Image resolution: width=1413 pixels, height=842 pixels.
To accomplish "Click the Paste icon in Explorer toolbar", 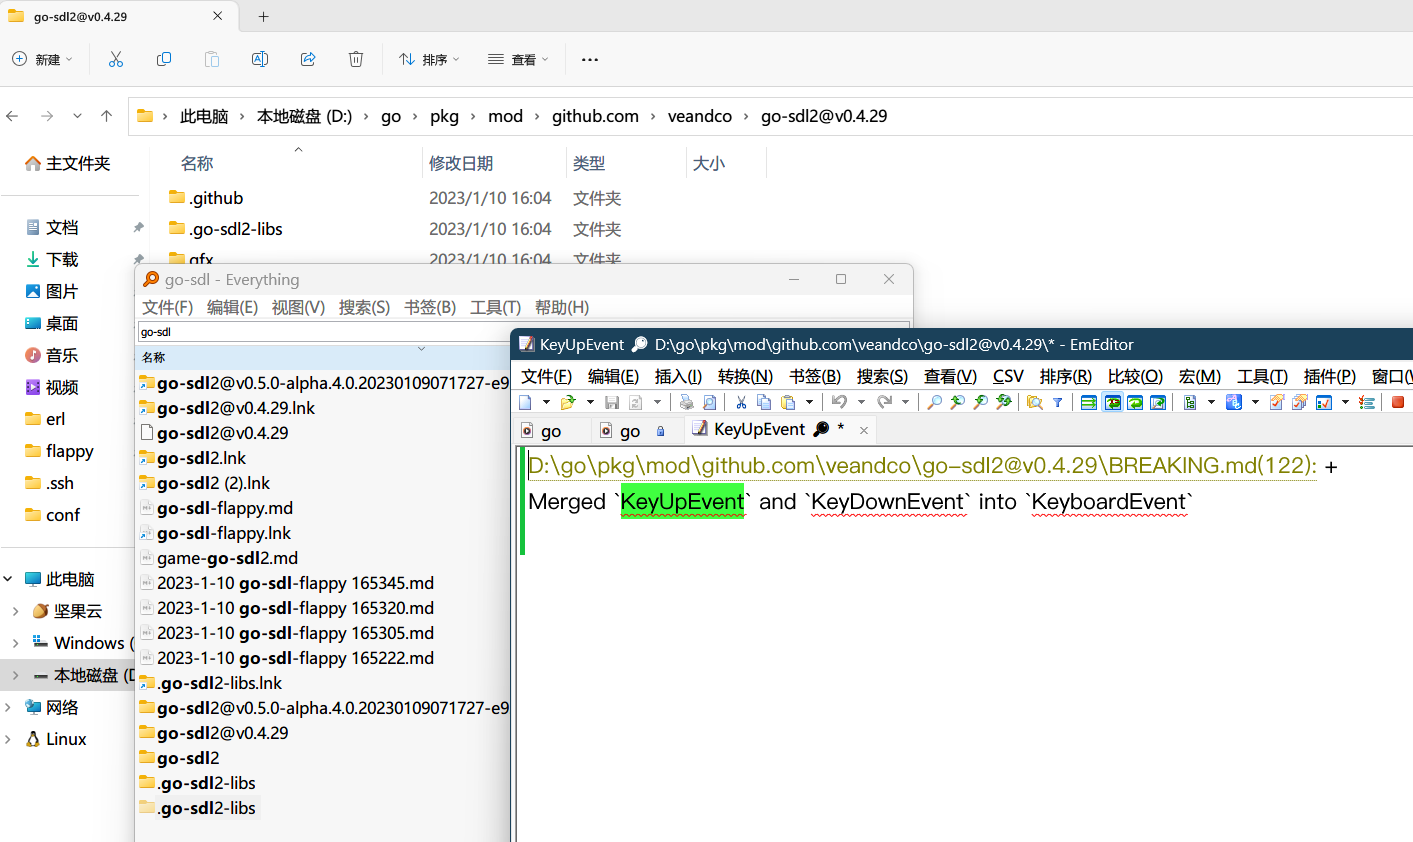I will click(212, 59).
